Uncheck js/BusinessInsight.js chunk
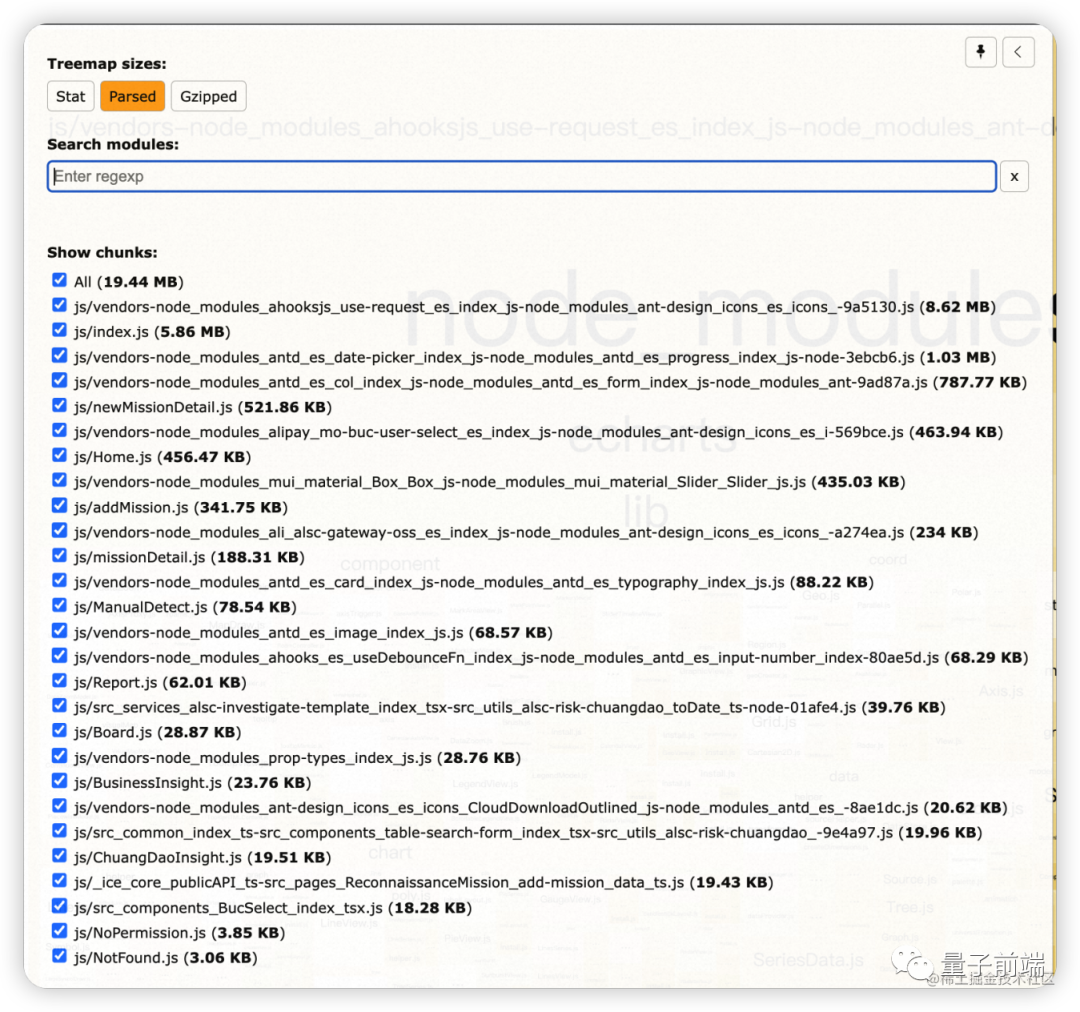1080x1012 pixels. (x=60, y=781)
